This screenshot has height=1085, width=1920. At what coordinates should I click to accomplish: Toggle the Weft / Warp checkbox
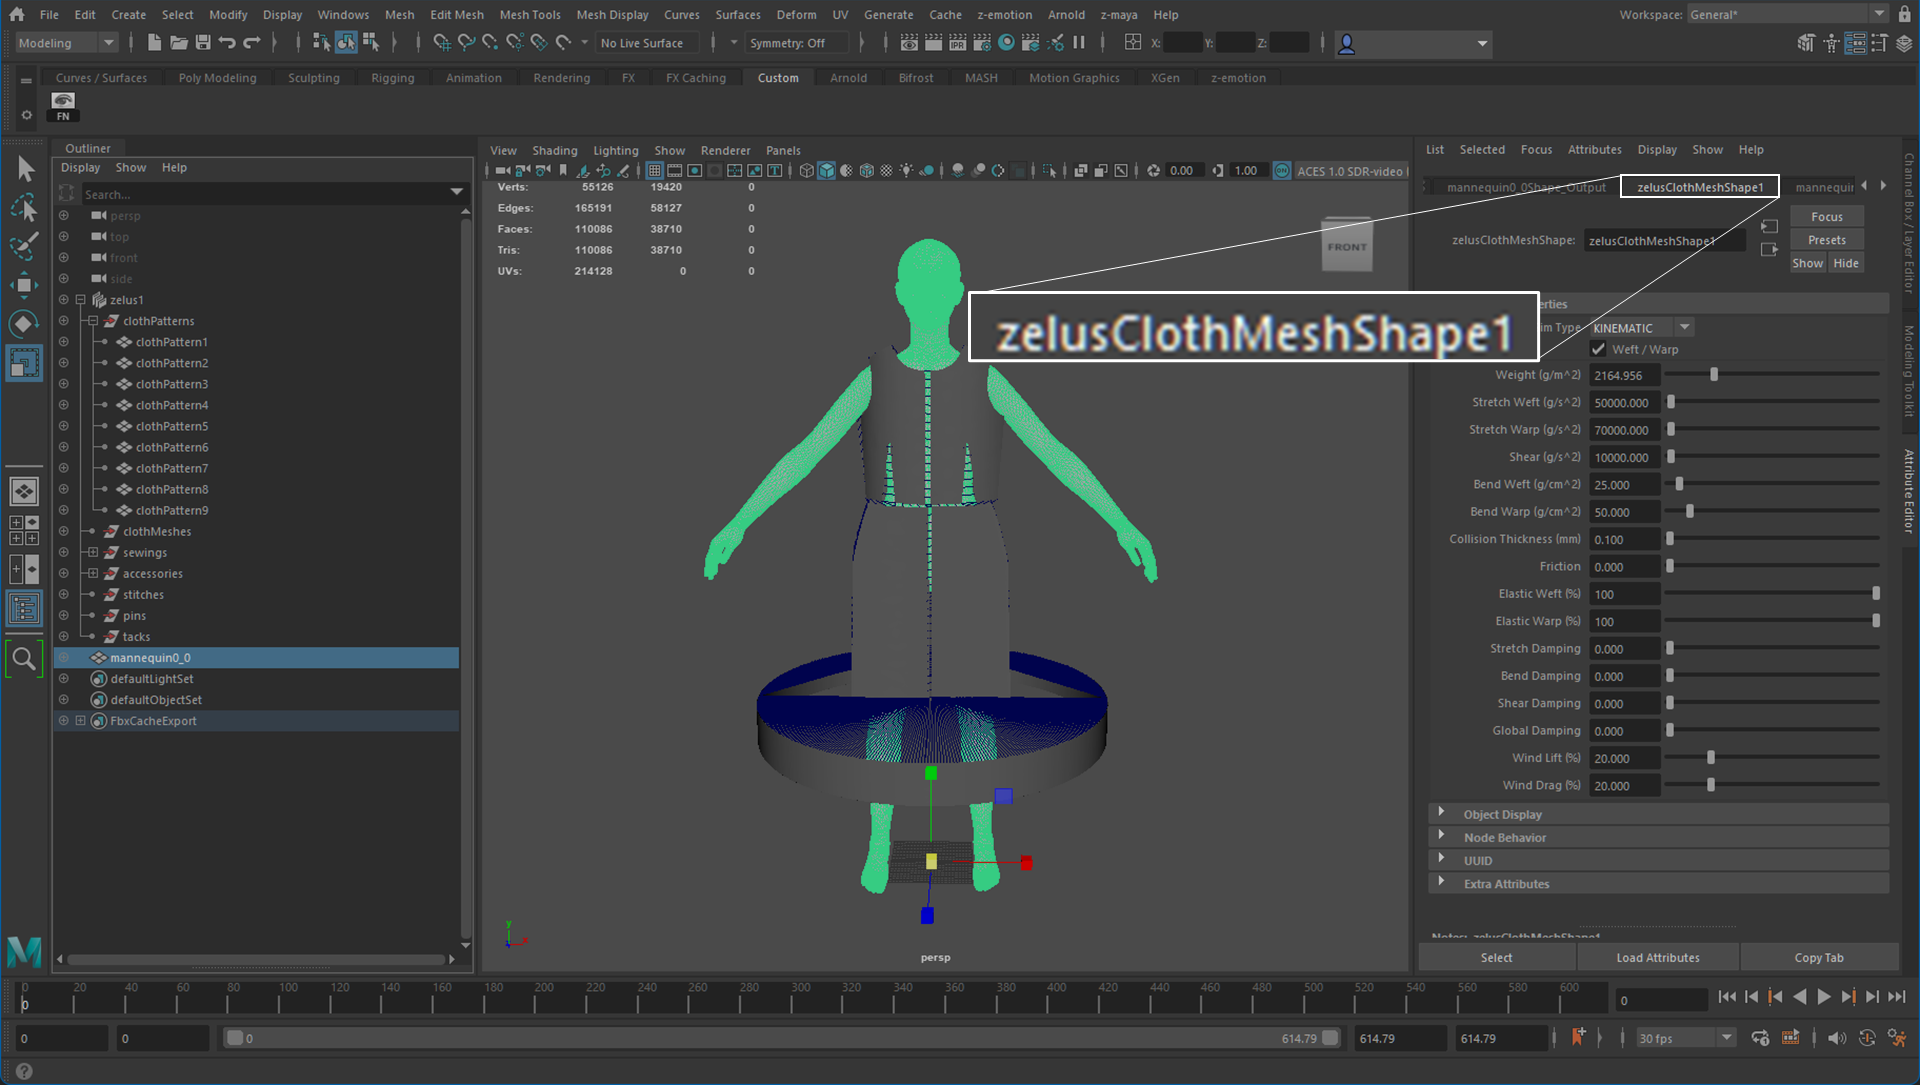coord(1598,349)
